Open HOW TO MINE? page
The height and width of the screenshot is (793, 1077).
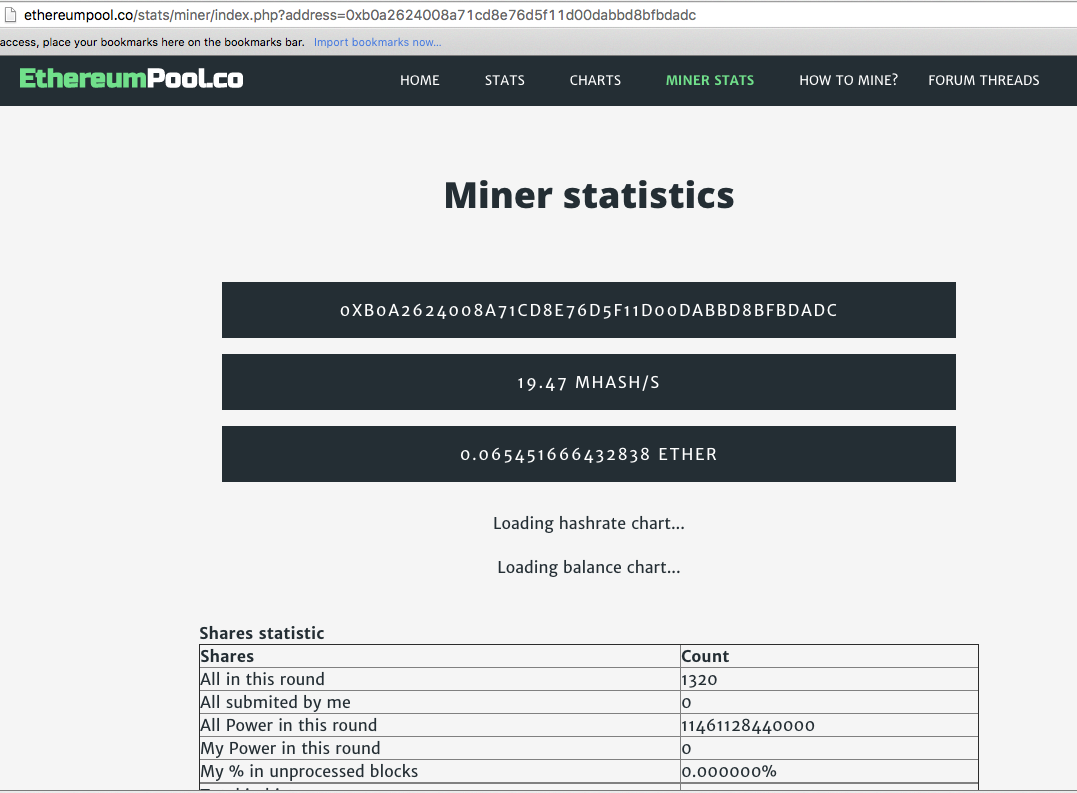[848, 80]
